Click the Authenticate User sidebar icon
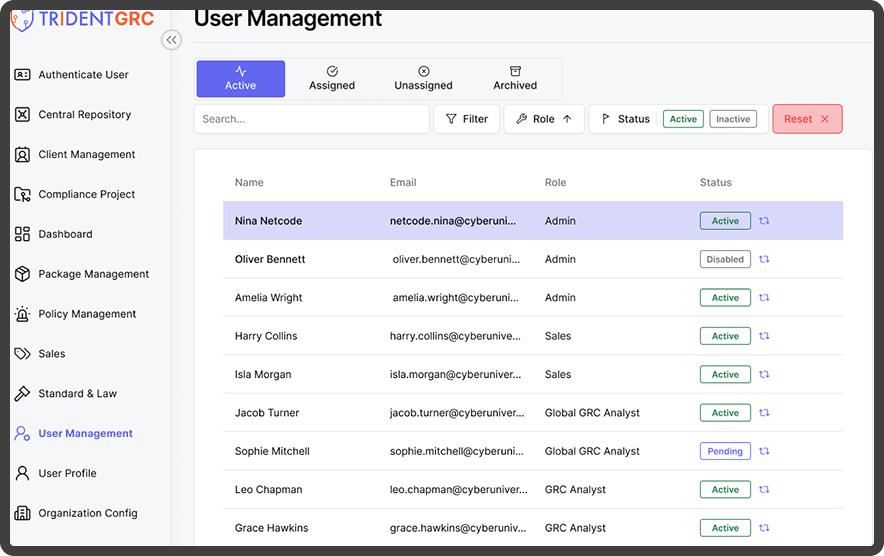Viewport: 884px width, 556px height. click(x=22, y=75)
